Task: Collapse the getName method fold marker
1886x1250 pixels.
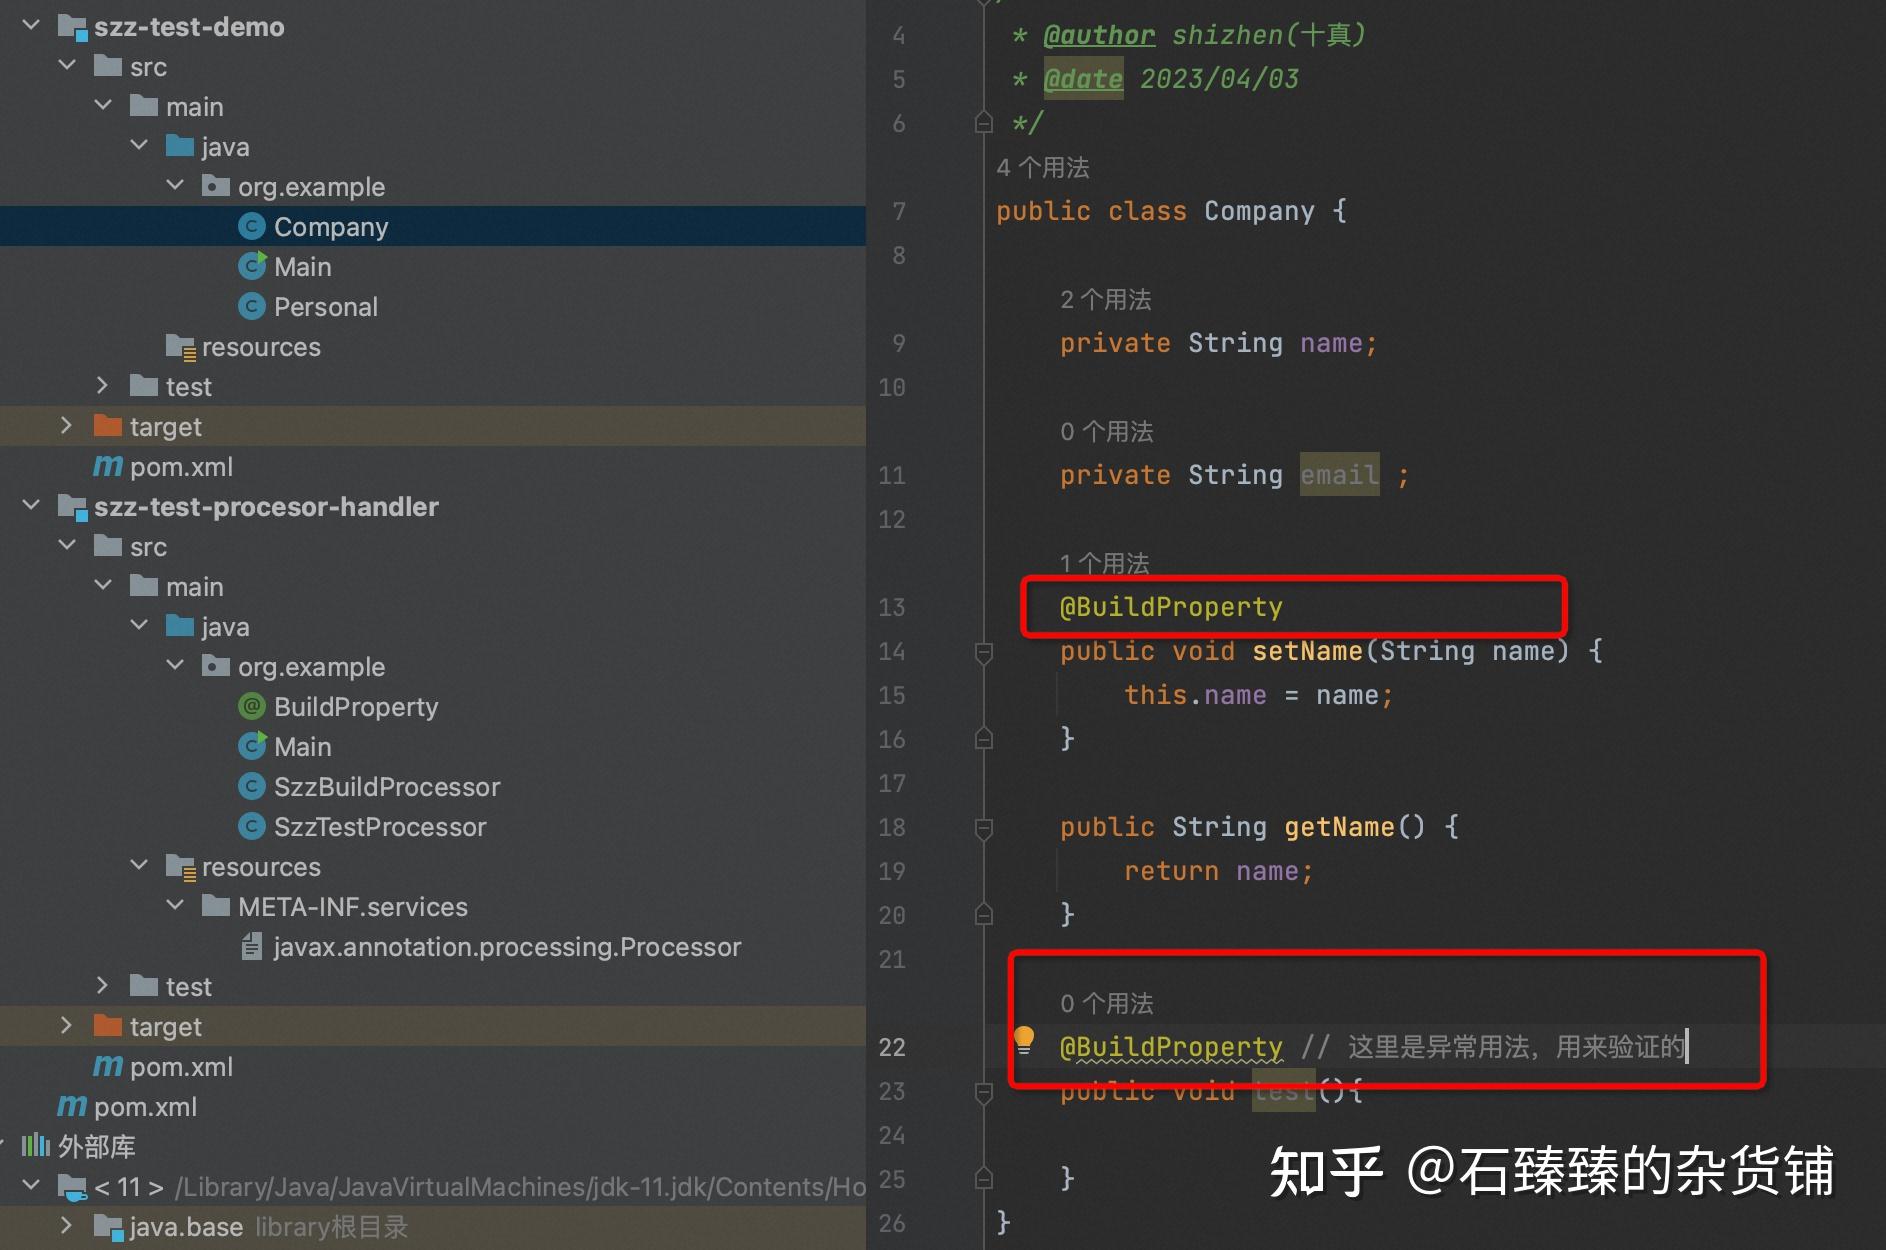Action: pos(983,827)
